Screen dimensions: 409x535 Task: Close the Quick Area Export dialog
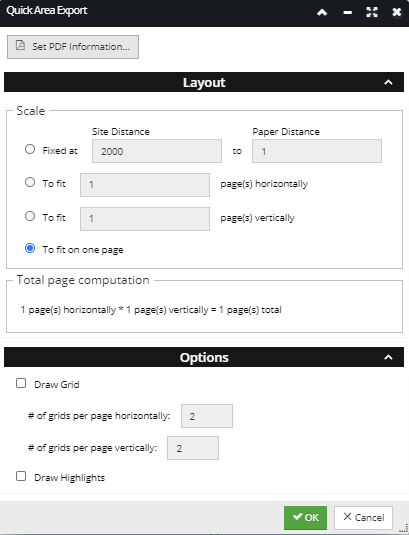pos(397,12)
